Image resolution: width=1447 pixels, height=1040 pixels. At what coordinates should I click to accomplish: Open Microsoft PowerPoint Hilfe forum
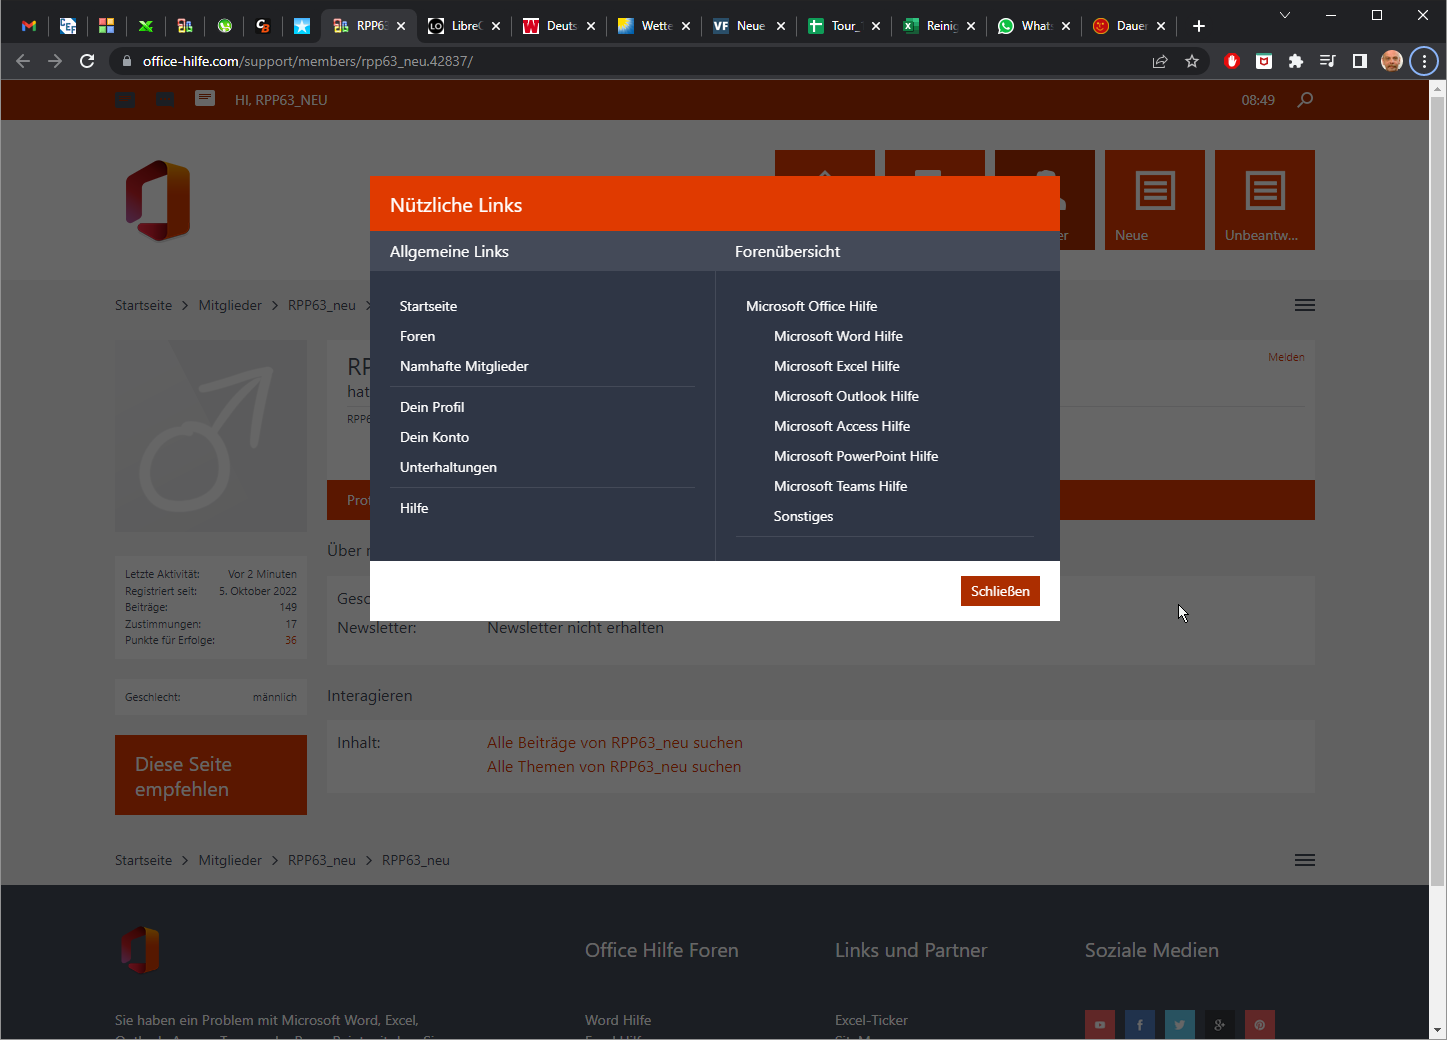point(856,456)
